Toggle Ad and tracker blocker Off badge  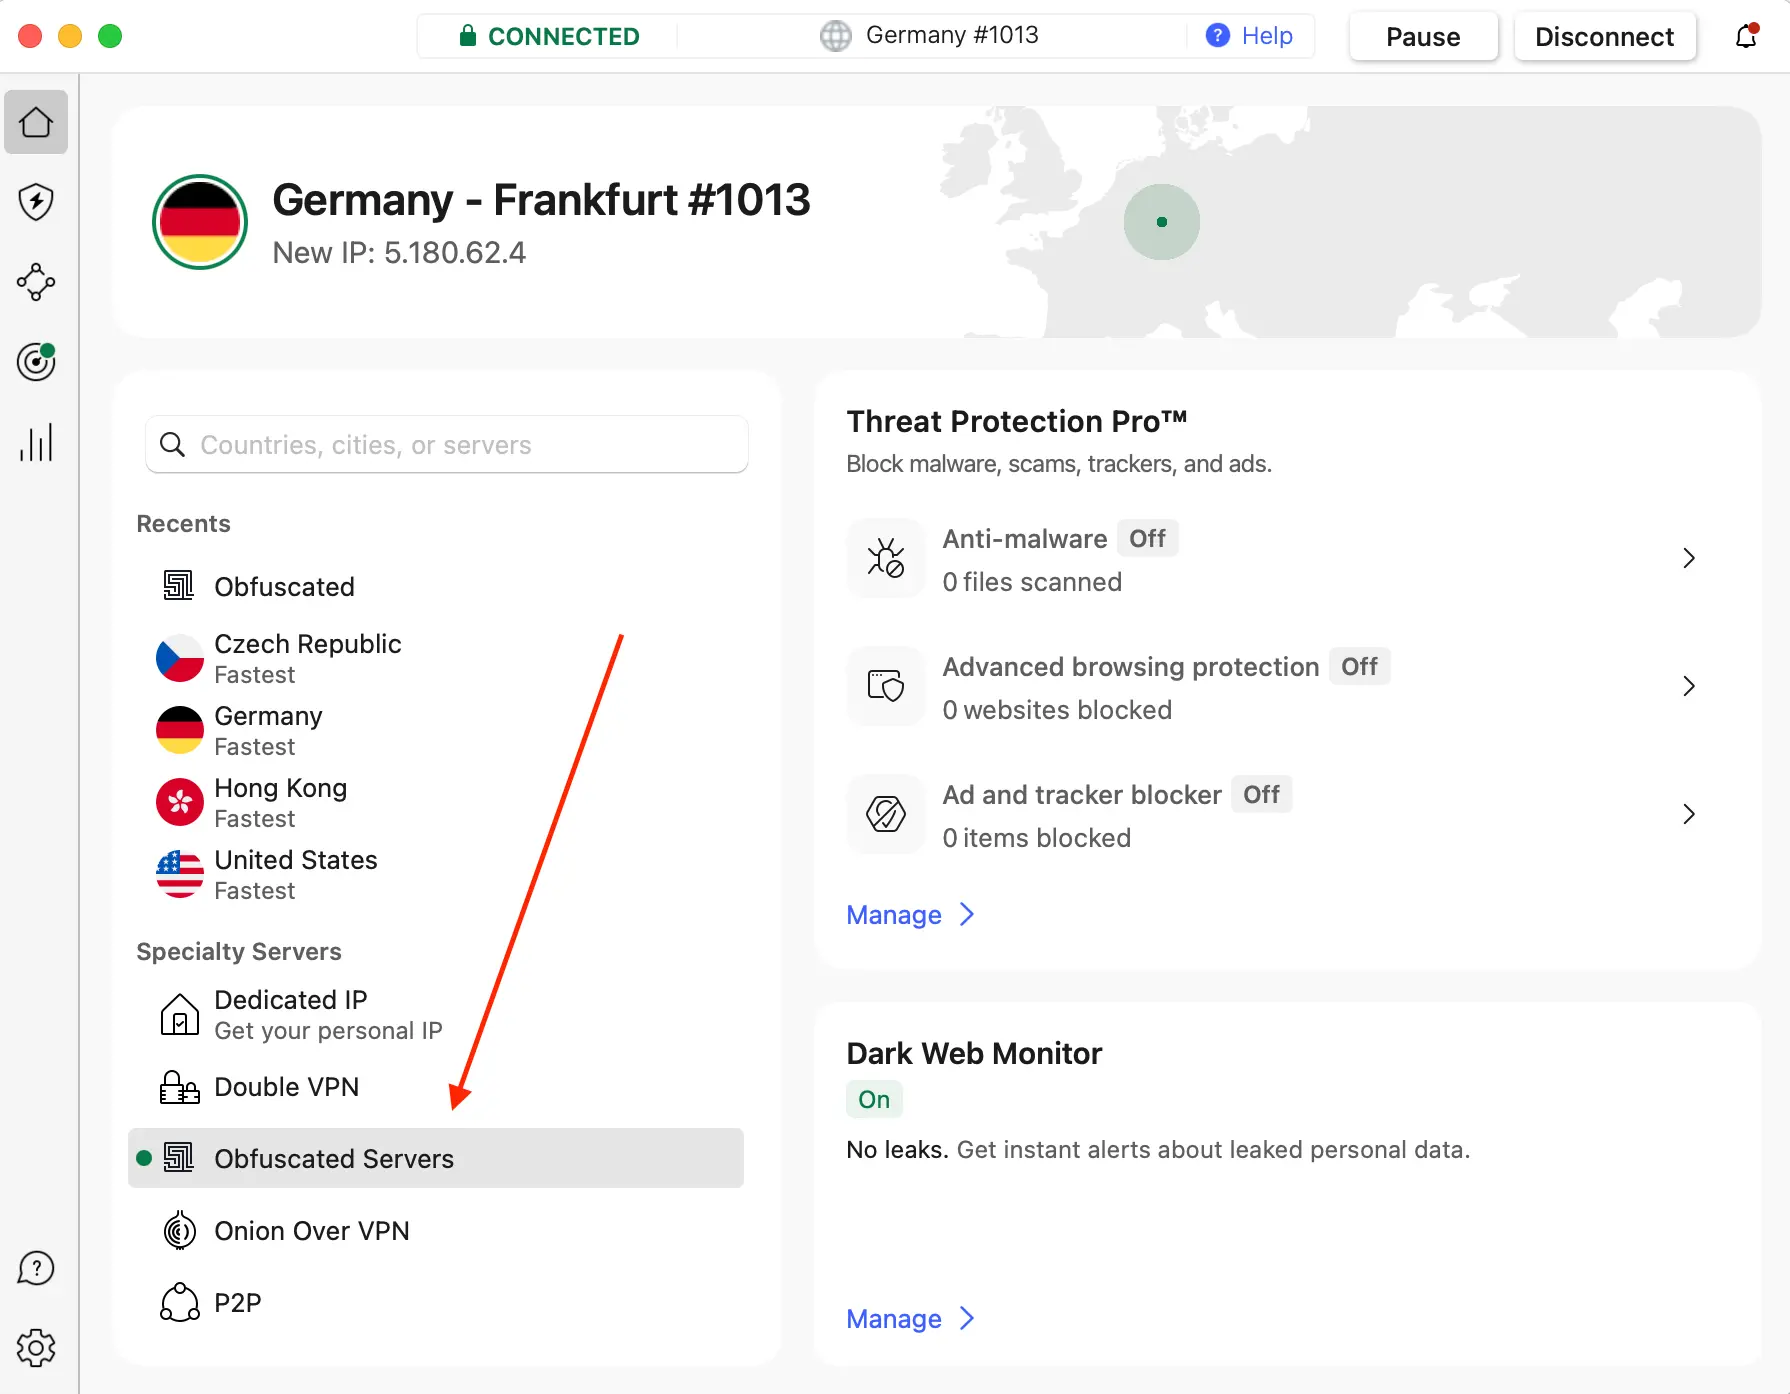pyautogui.click(x=1261, y=795)
